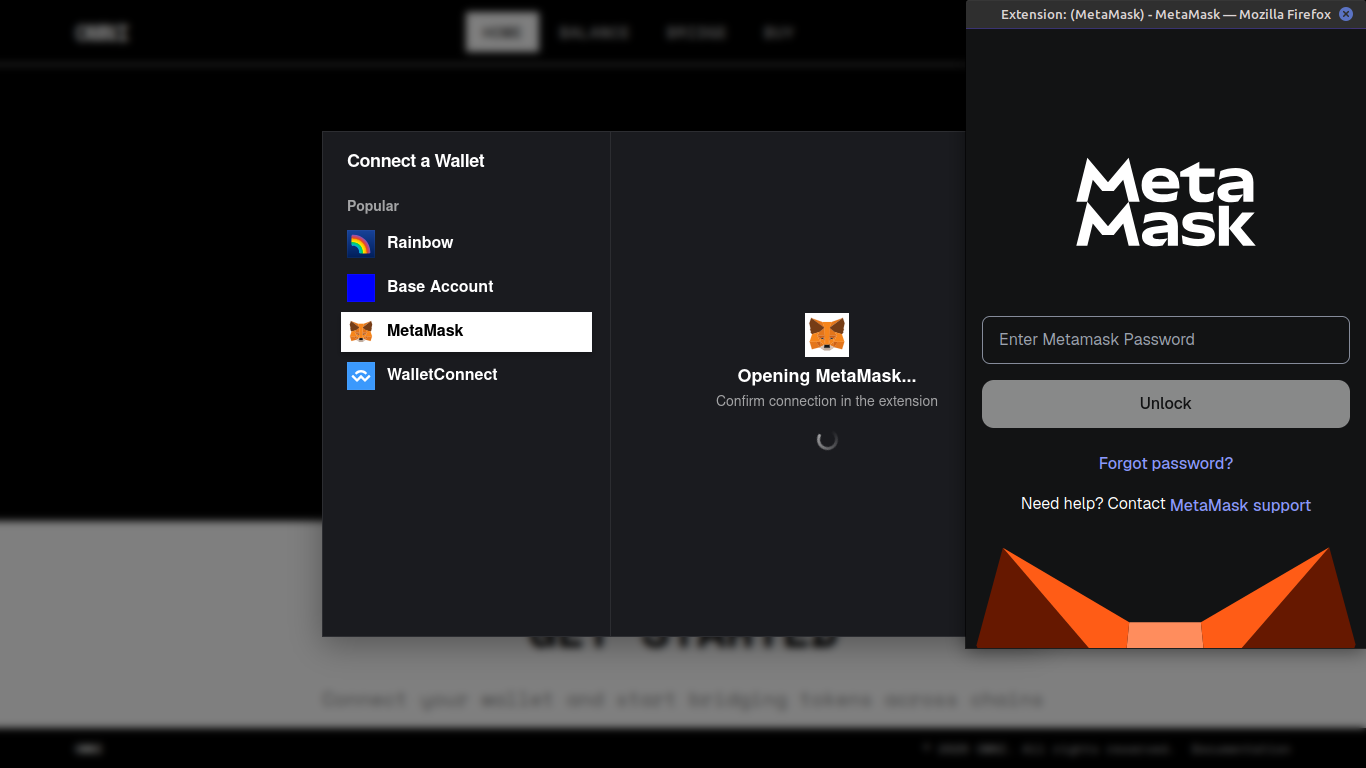Click the Extension: (MetaMask) window title text

pos(1166,14)
